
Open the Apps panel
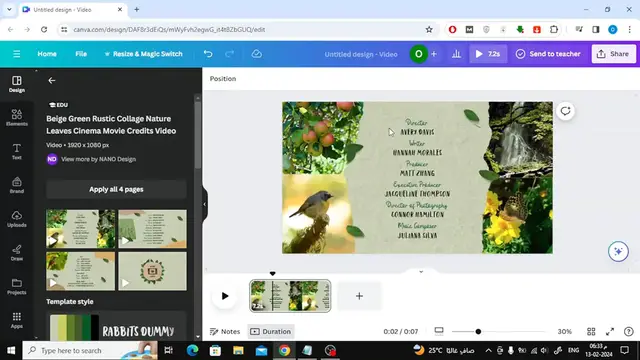click(17, 320)
